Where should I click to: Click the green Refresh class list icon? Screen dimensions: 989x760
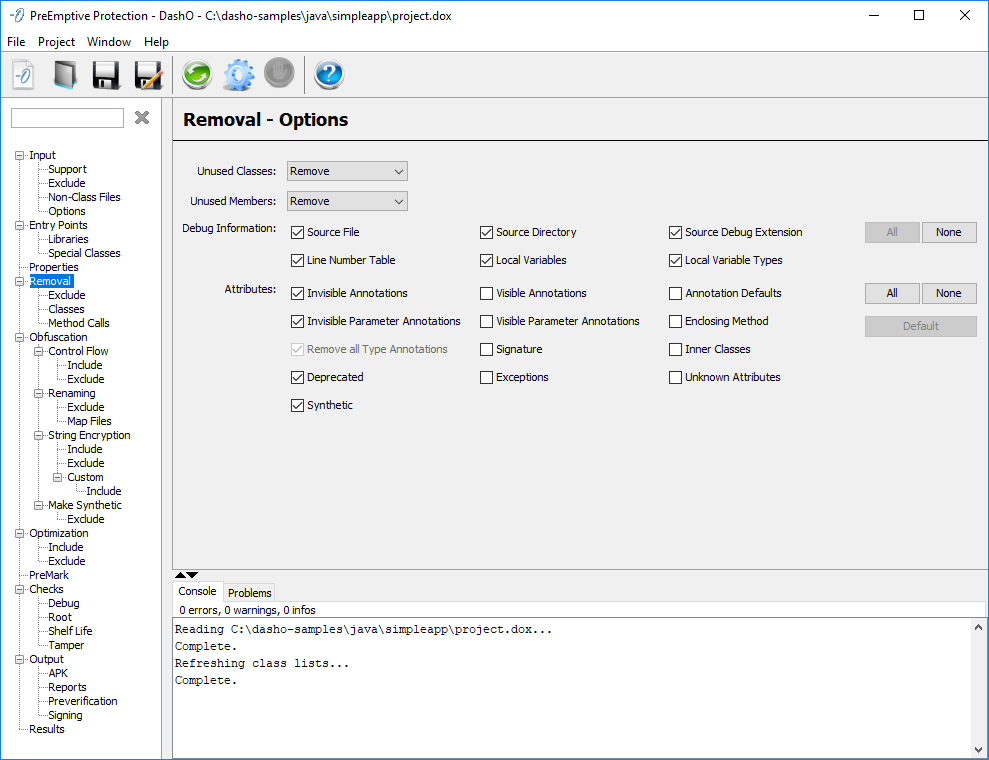tap(197, 75)
